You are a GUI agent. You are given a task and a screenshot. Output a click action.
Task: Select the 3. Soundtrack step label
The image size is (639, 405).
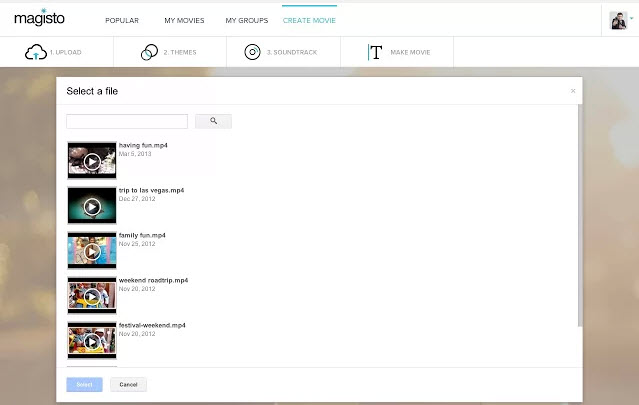292,52
